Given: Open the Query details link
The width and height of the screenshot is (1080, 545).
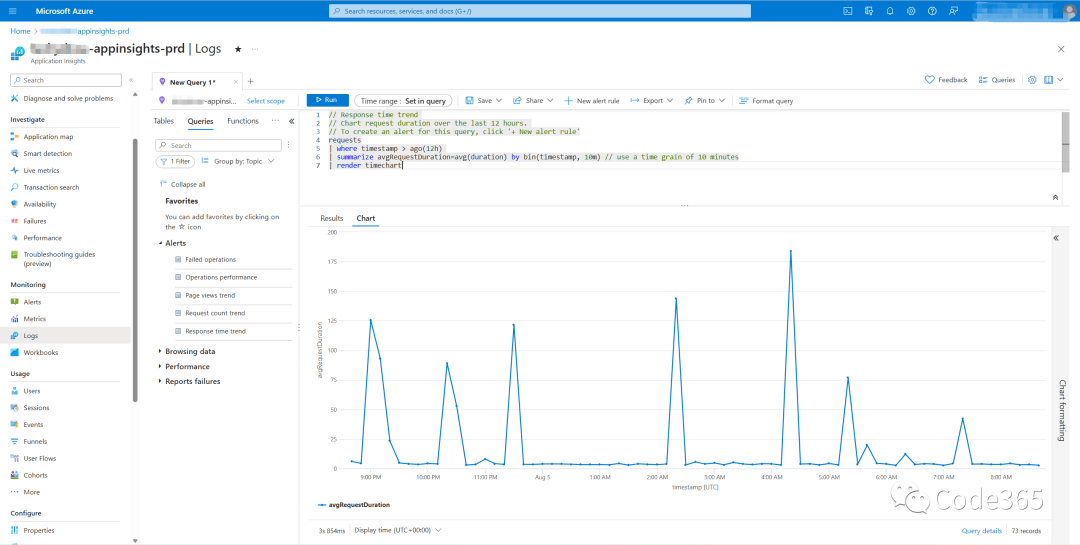Looking at the screenshot, I should point(982,531).
